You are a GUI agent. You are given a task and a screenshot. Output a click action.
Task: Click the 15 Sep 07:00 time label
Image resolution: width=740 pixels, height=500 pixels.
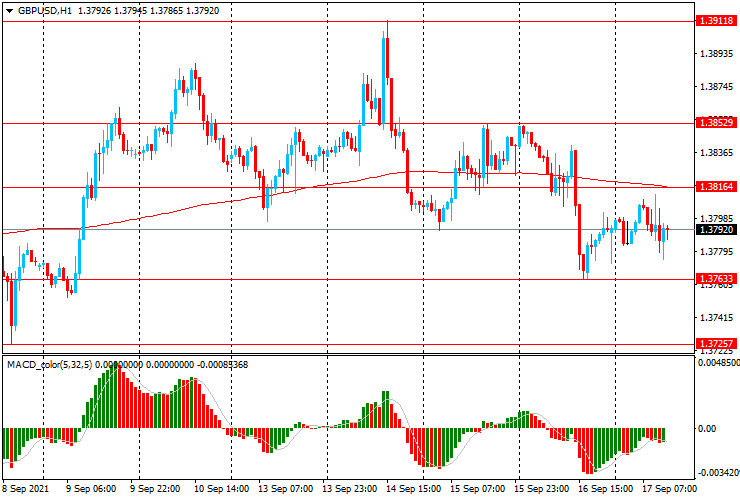(478, 489)
